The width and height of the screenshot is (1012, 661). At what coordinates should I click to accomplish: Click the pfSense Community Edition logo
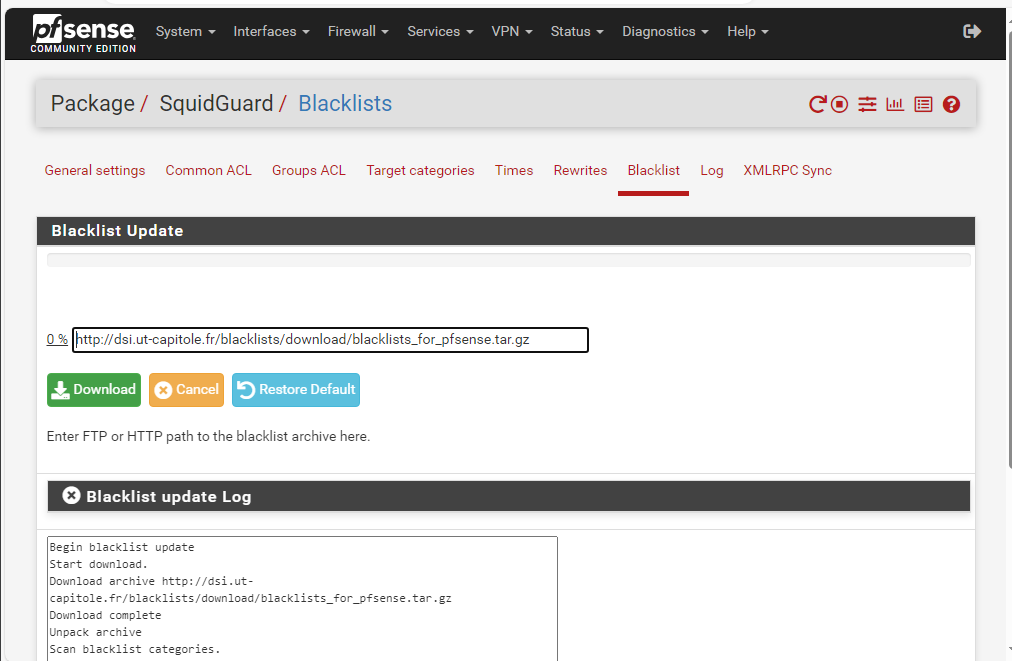click(x=83, y=33)
